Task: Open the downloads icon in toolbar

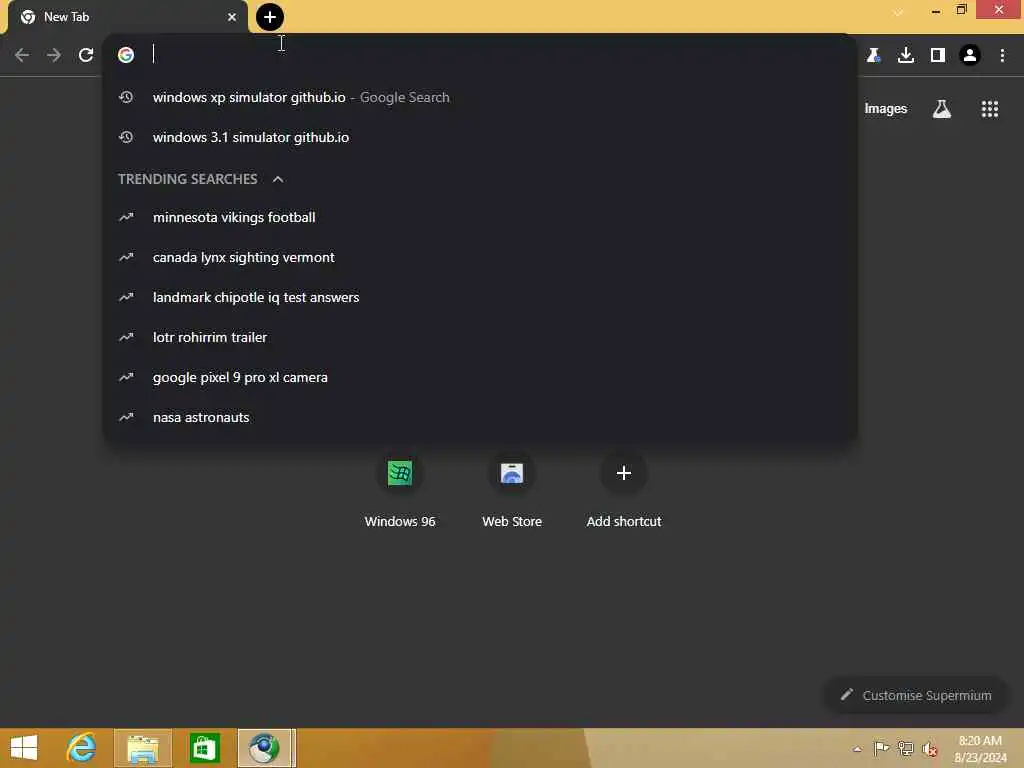Action: click(906, 55)
